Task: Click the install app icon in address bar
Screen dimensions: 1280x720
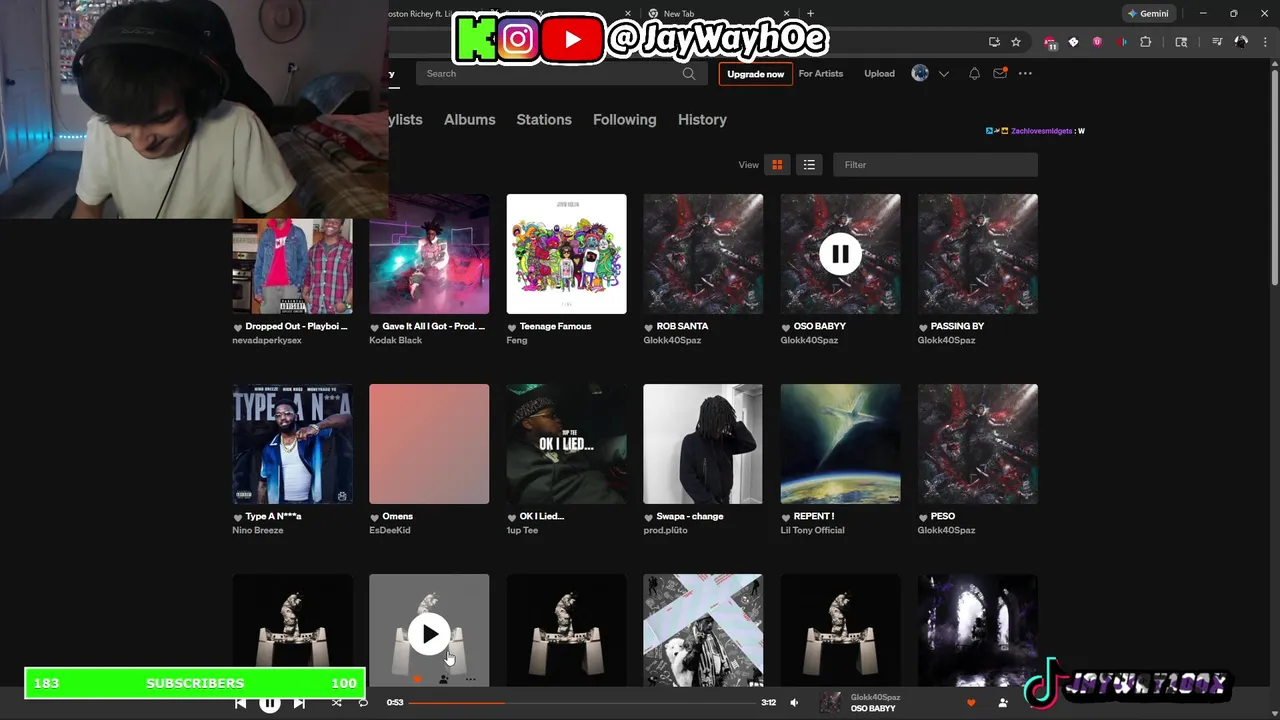Action: click(994, 42)
